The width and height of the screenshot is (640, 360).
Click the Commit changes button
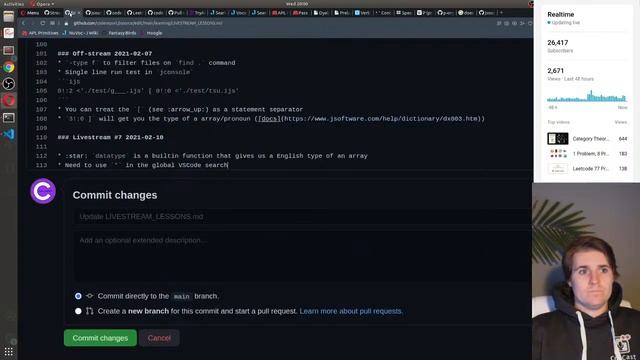(x=100, y=338)
